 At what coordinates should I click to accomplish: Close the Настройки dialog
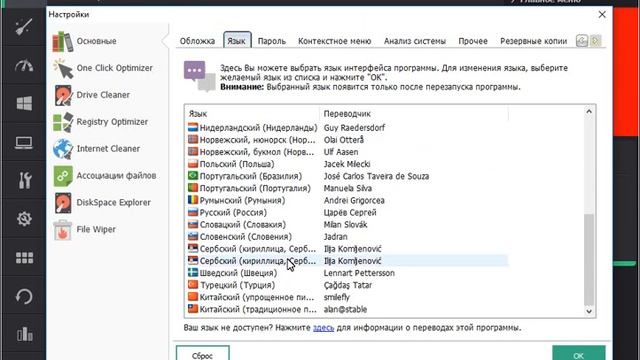click(x=602, y=14)
